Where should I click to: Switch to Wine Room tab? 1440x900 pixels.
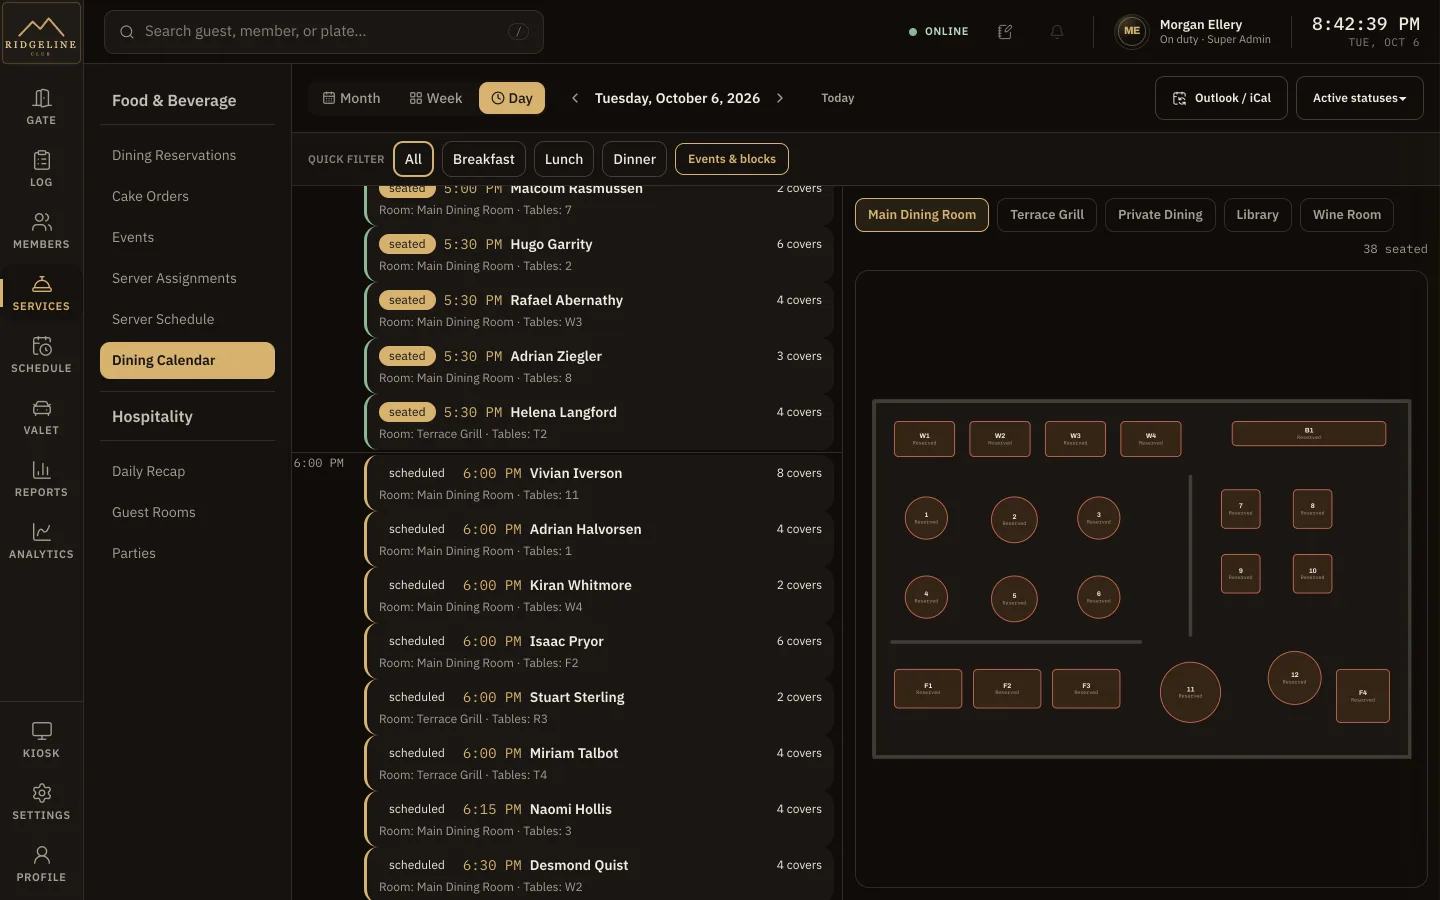(1347, 215)
